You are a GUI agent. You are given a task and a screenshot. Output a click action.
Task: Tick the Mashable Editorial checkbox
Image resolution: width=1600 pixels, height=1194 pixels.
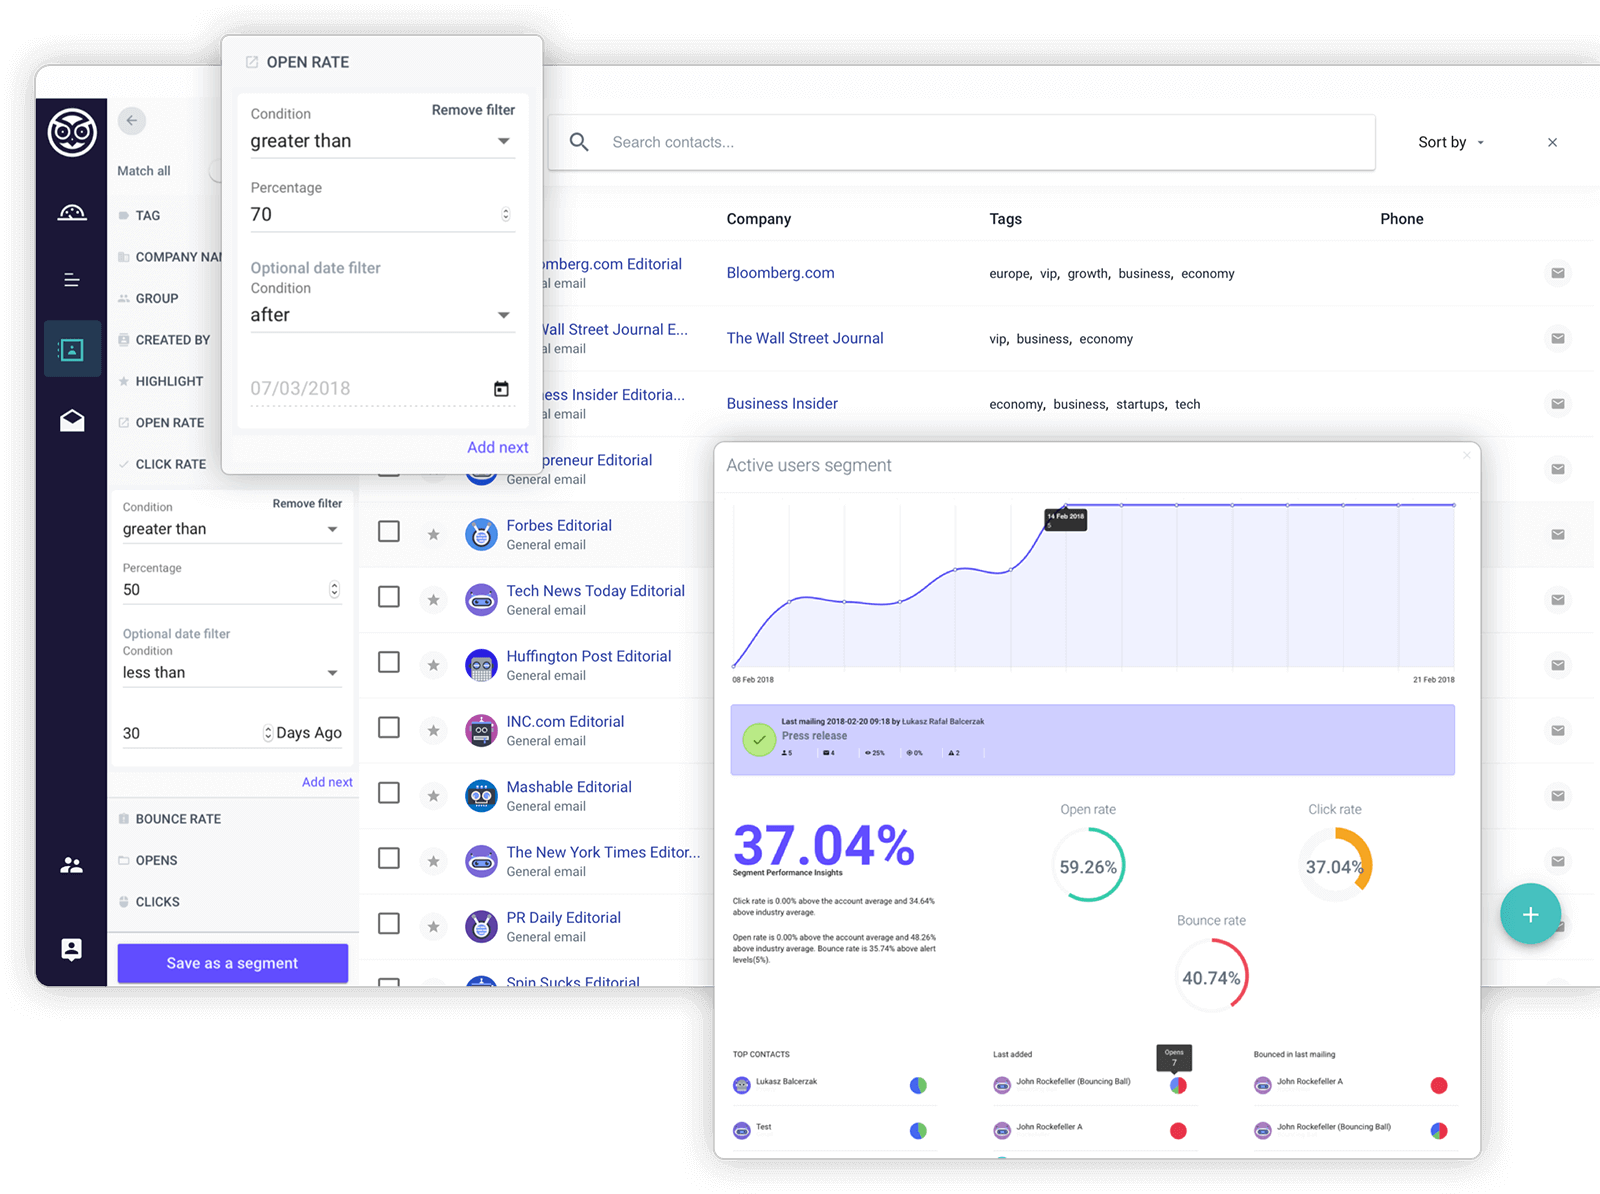(x=389, y=793)
